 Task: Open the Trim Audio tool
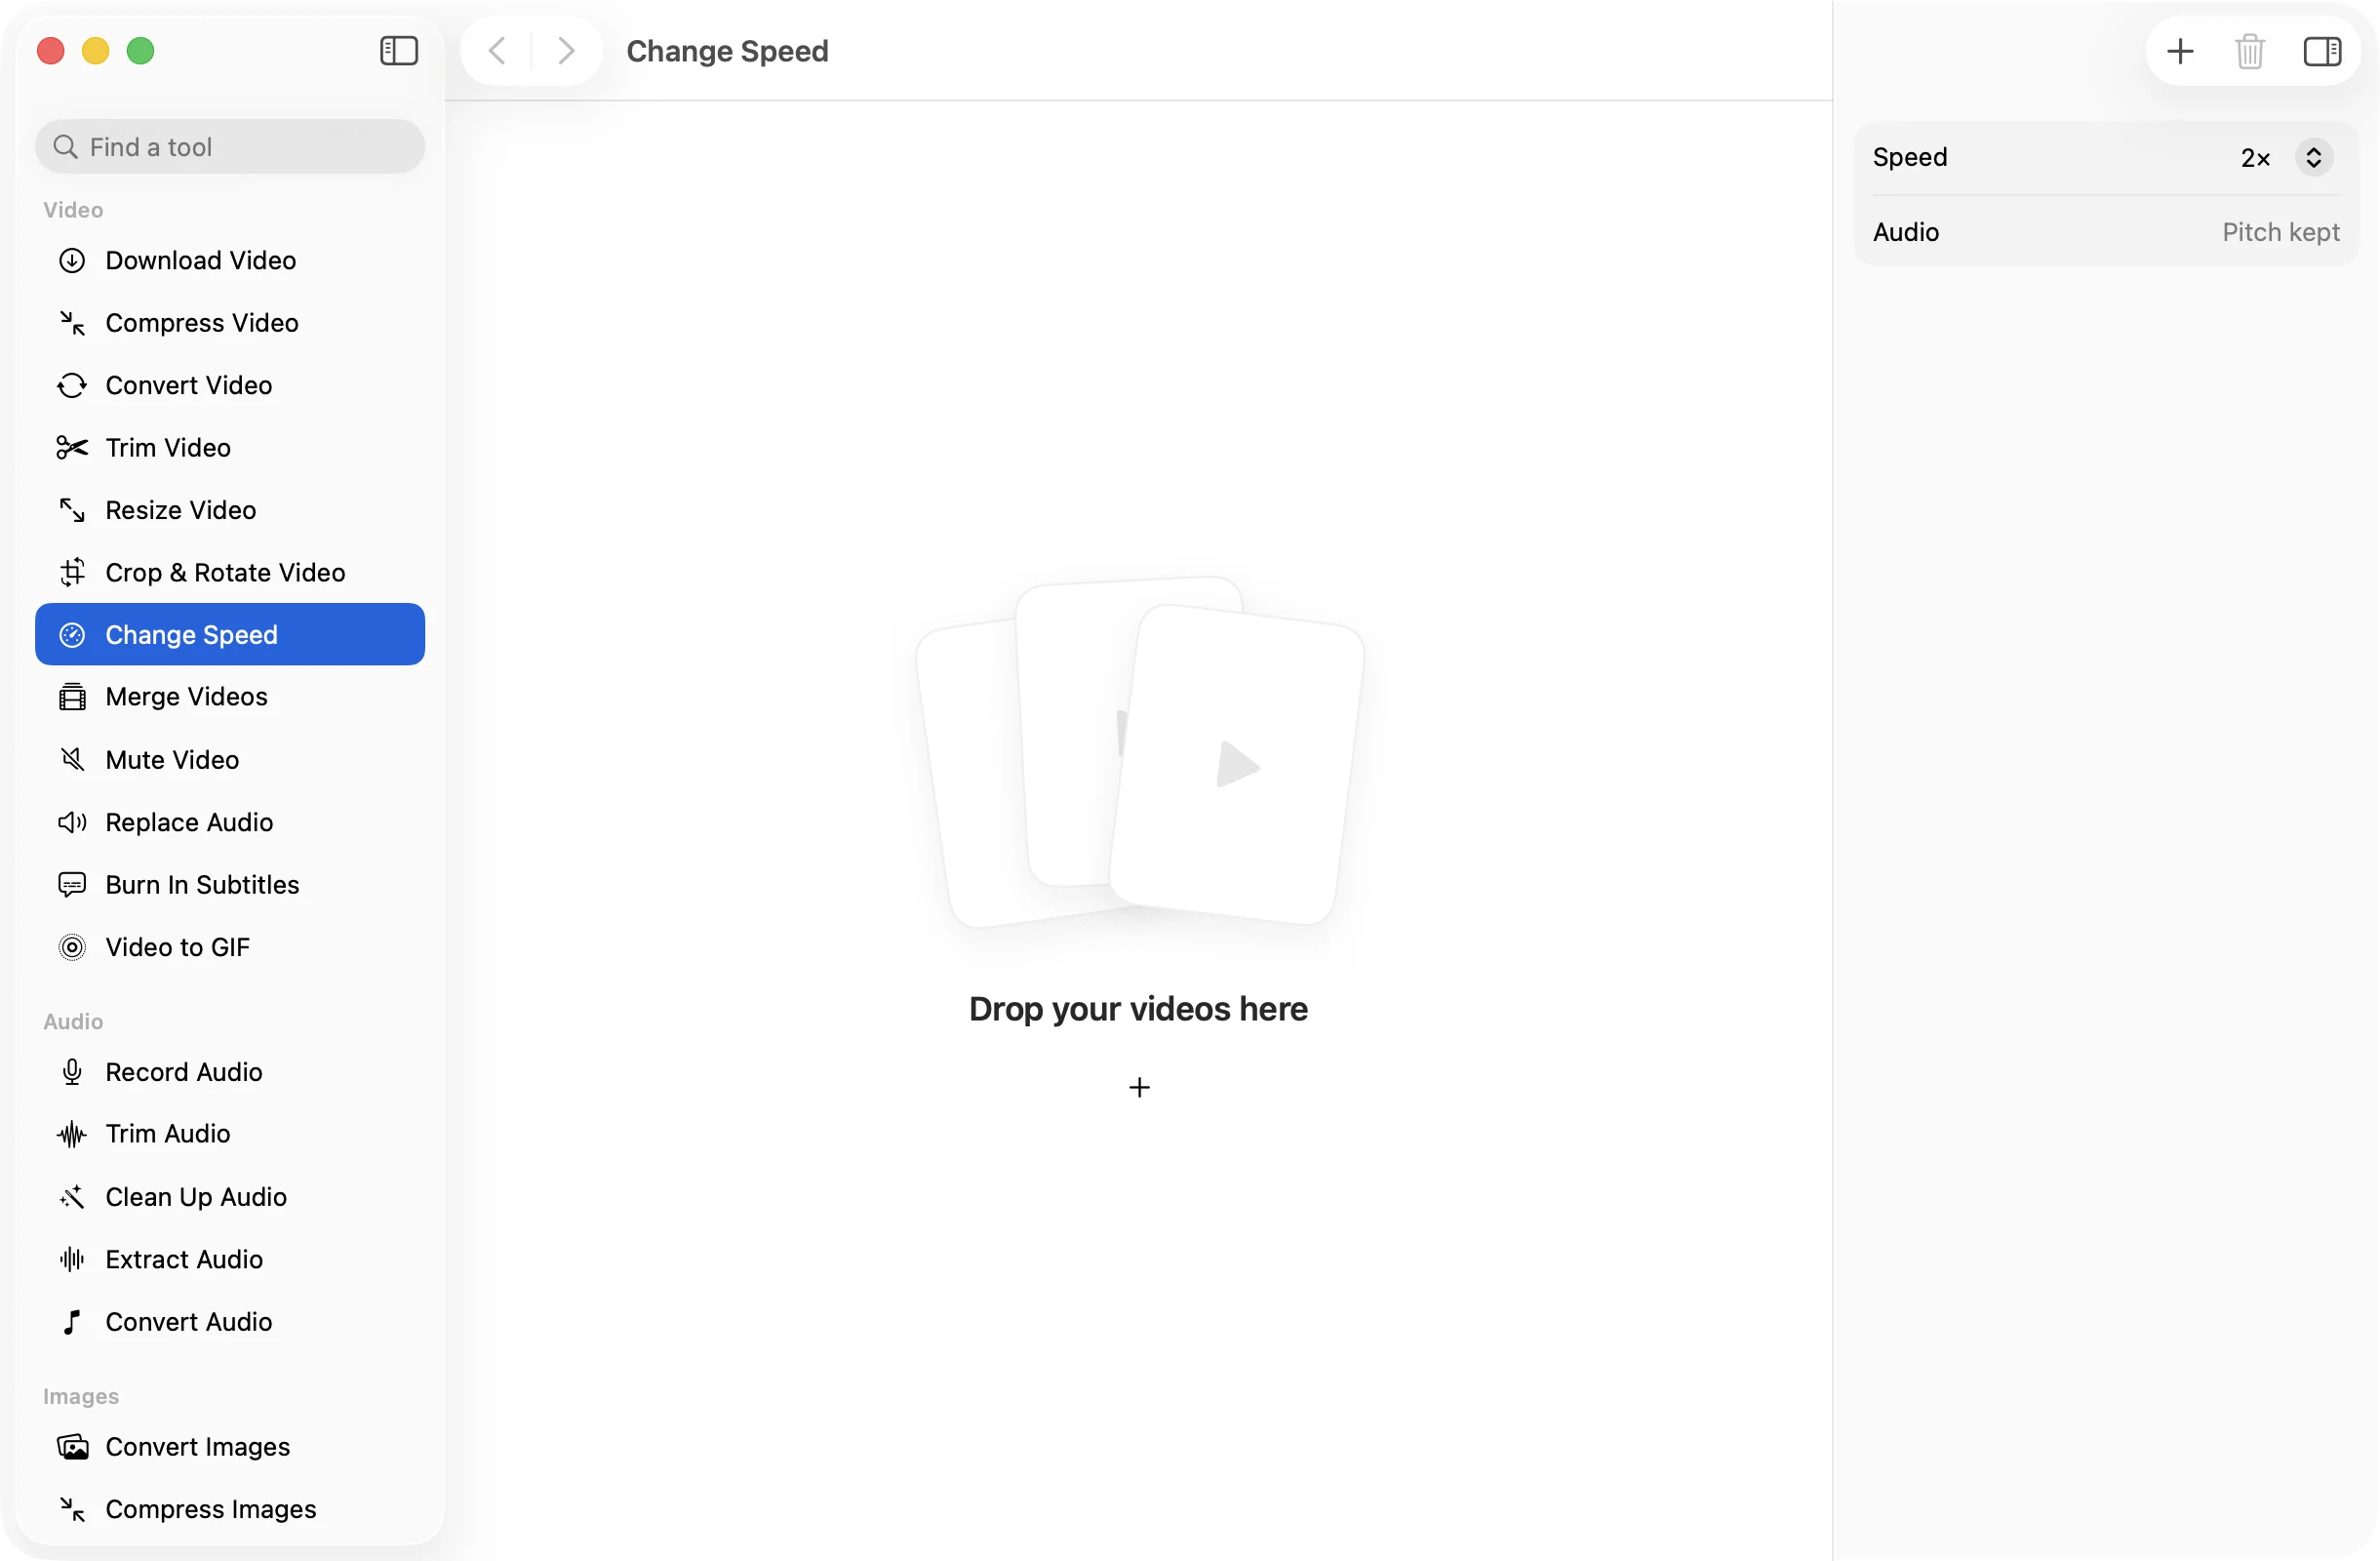pyautogui.click(x=230, y=1134)
